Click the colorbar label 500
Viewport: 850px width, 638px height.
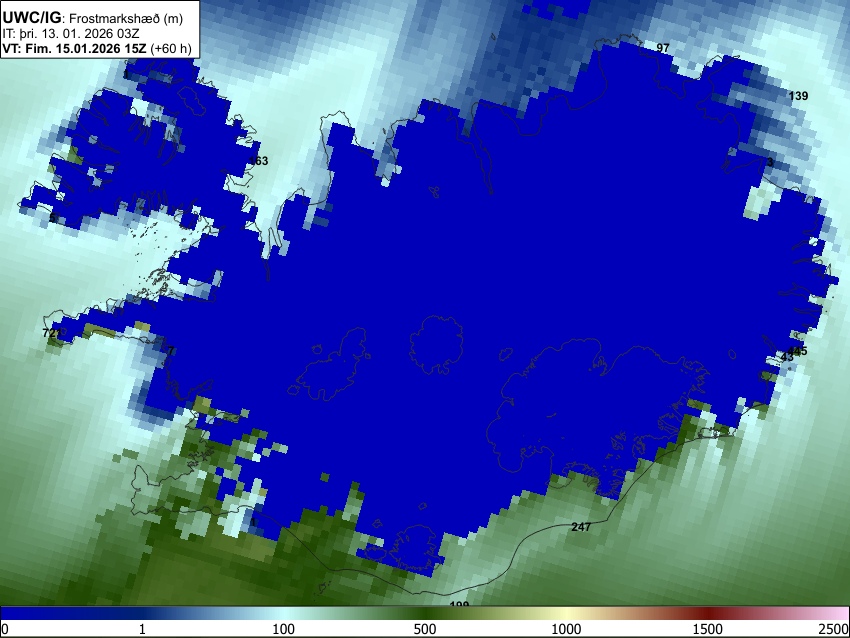(x=424, y=629)
